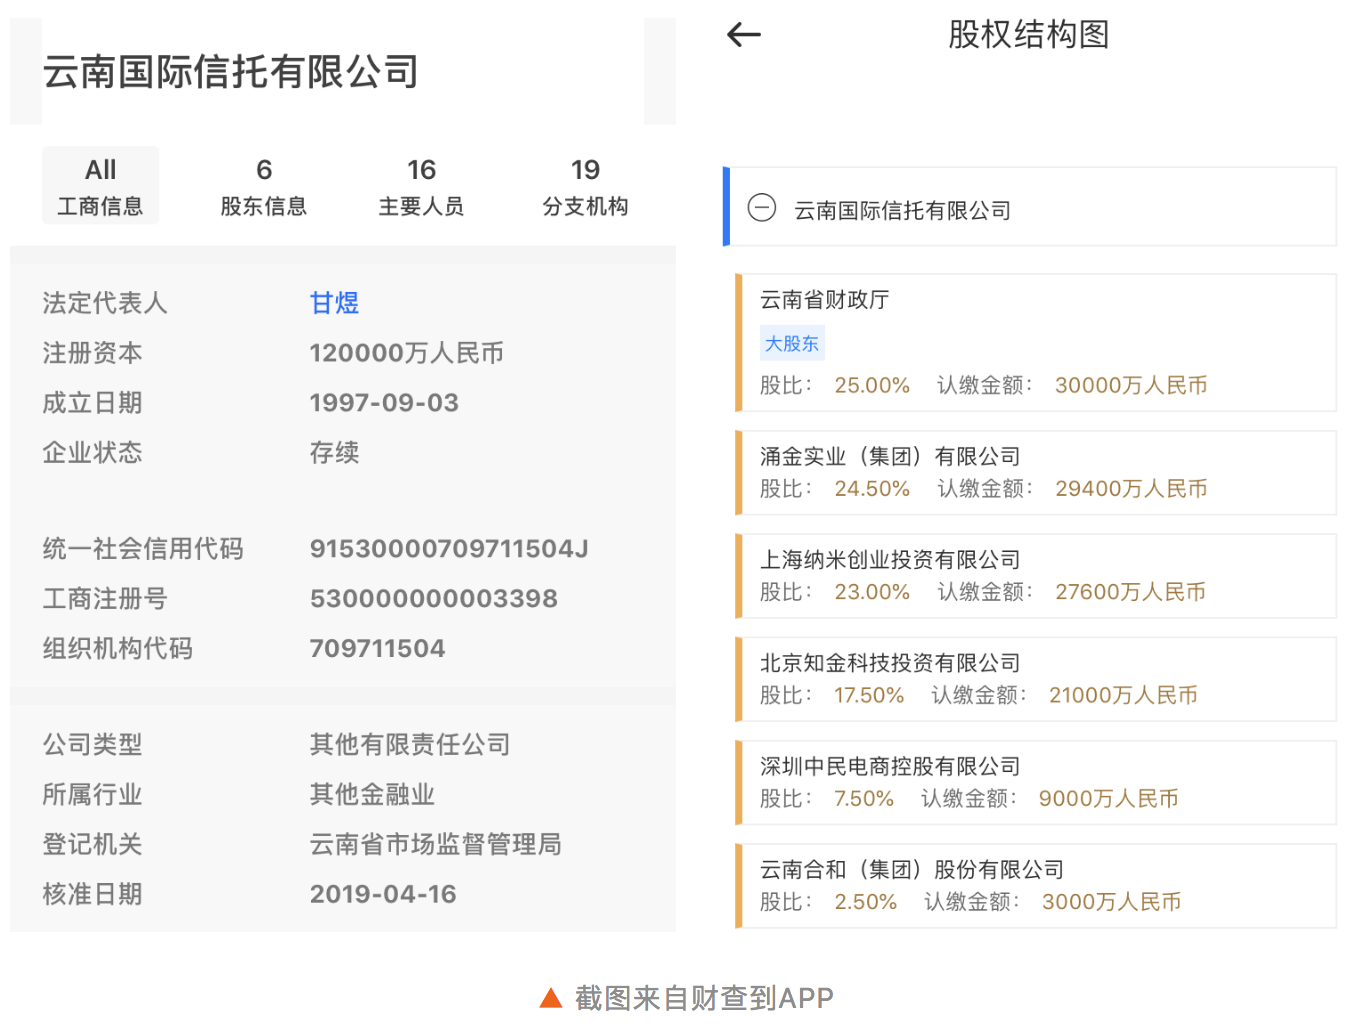Click the 7.50% share ratio
The image size is (1350, 1032).
point(864,799)
